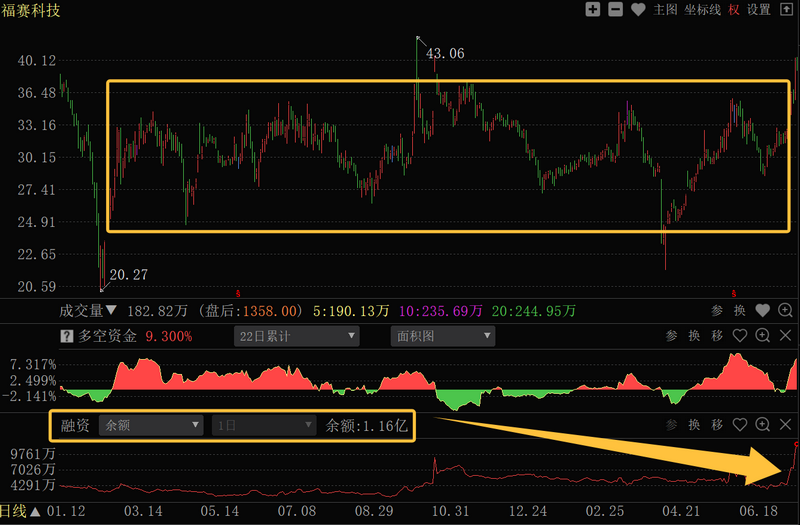The image size is (800, 525).
Task: Open the 坐标线 menu
Action: pyautogui.click(x=703, y=10)
